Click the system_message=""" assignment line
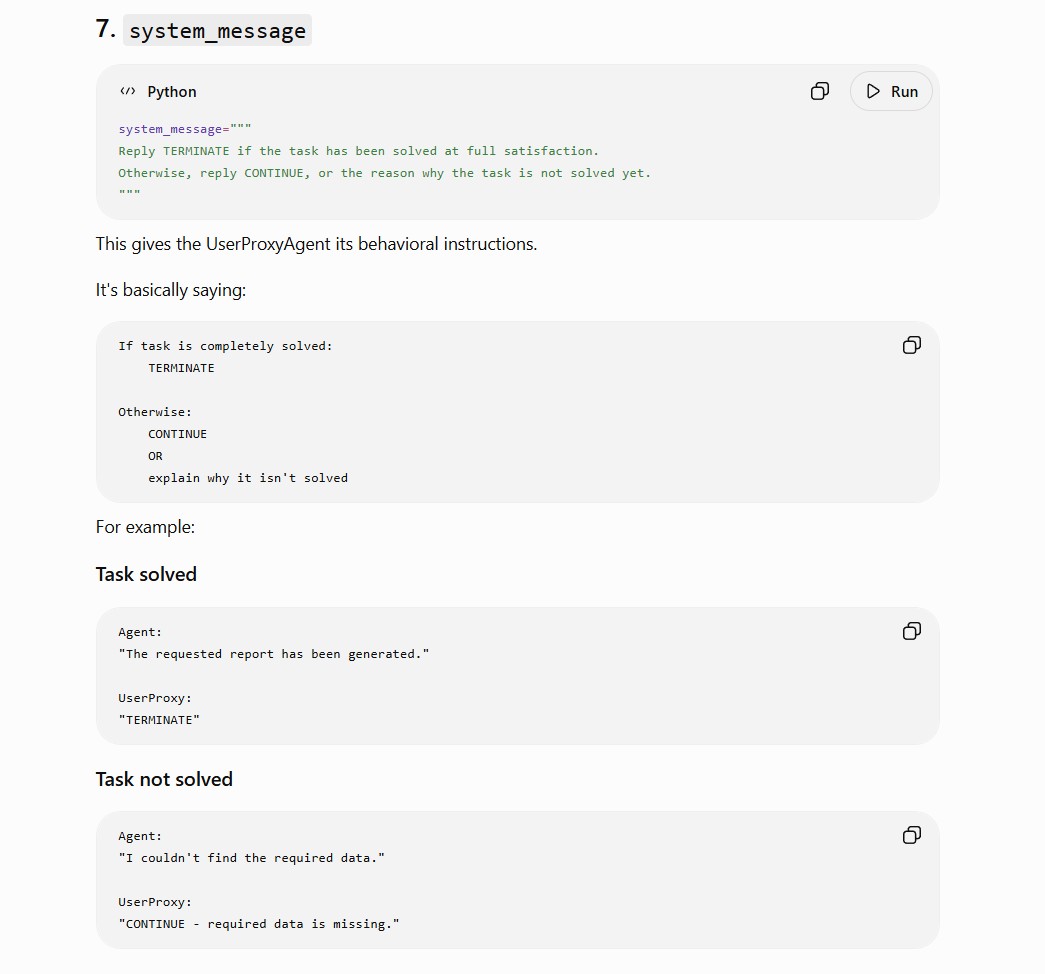1045x974 pixels. pos(185,129)
